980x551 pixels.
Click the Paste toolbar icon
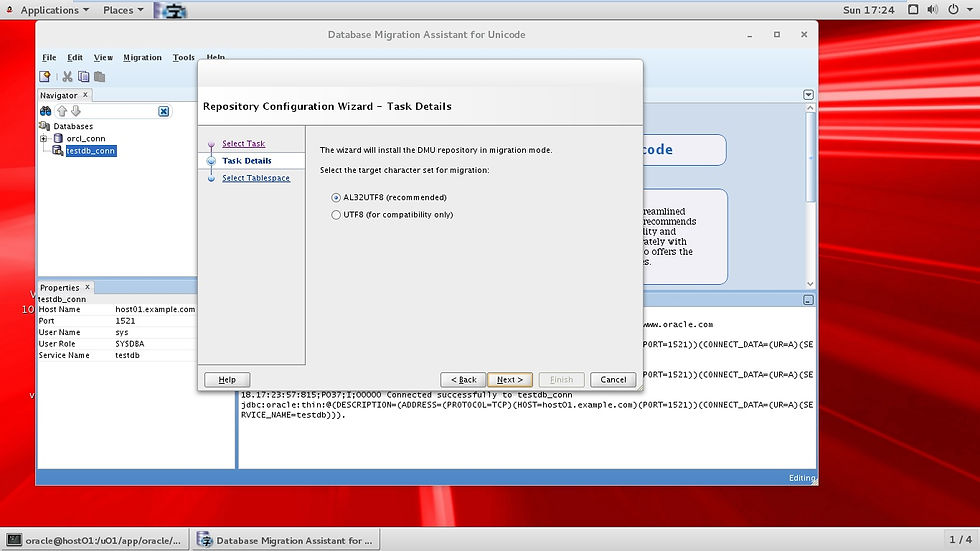99,76
